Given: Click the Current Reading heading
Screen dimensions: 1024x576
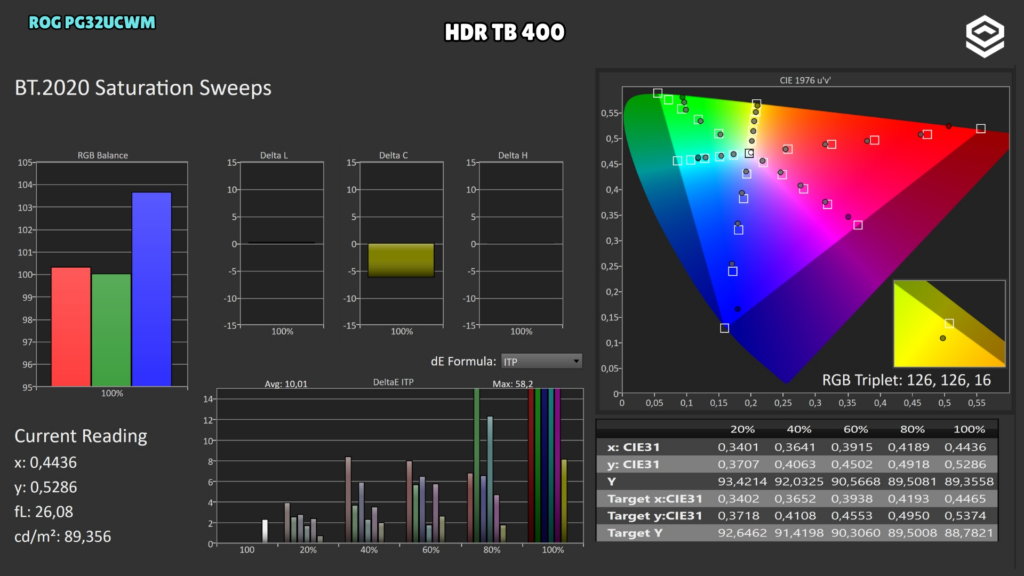Looking at the screenshot, I should click(x=81, y=436).
